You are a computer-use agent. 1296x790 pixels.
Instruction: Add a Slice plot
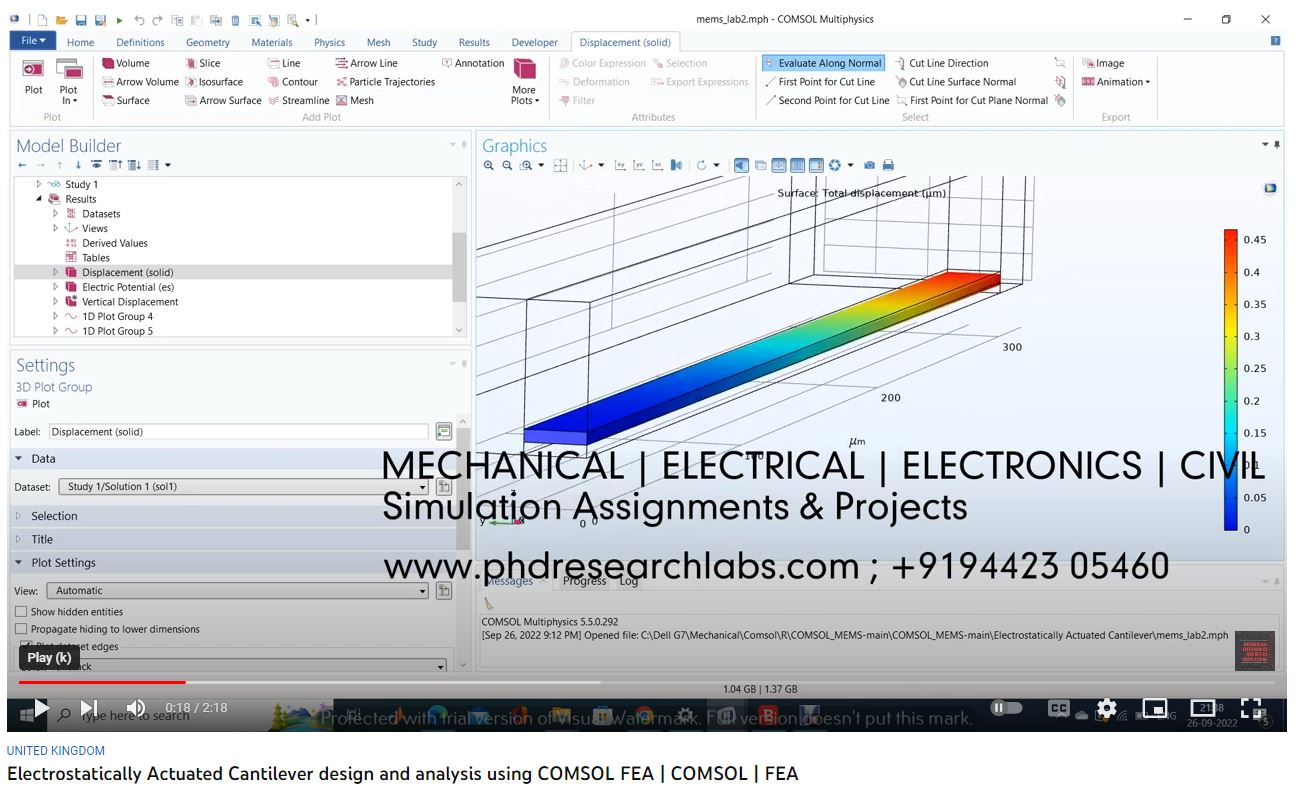[203, 63]
